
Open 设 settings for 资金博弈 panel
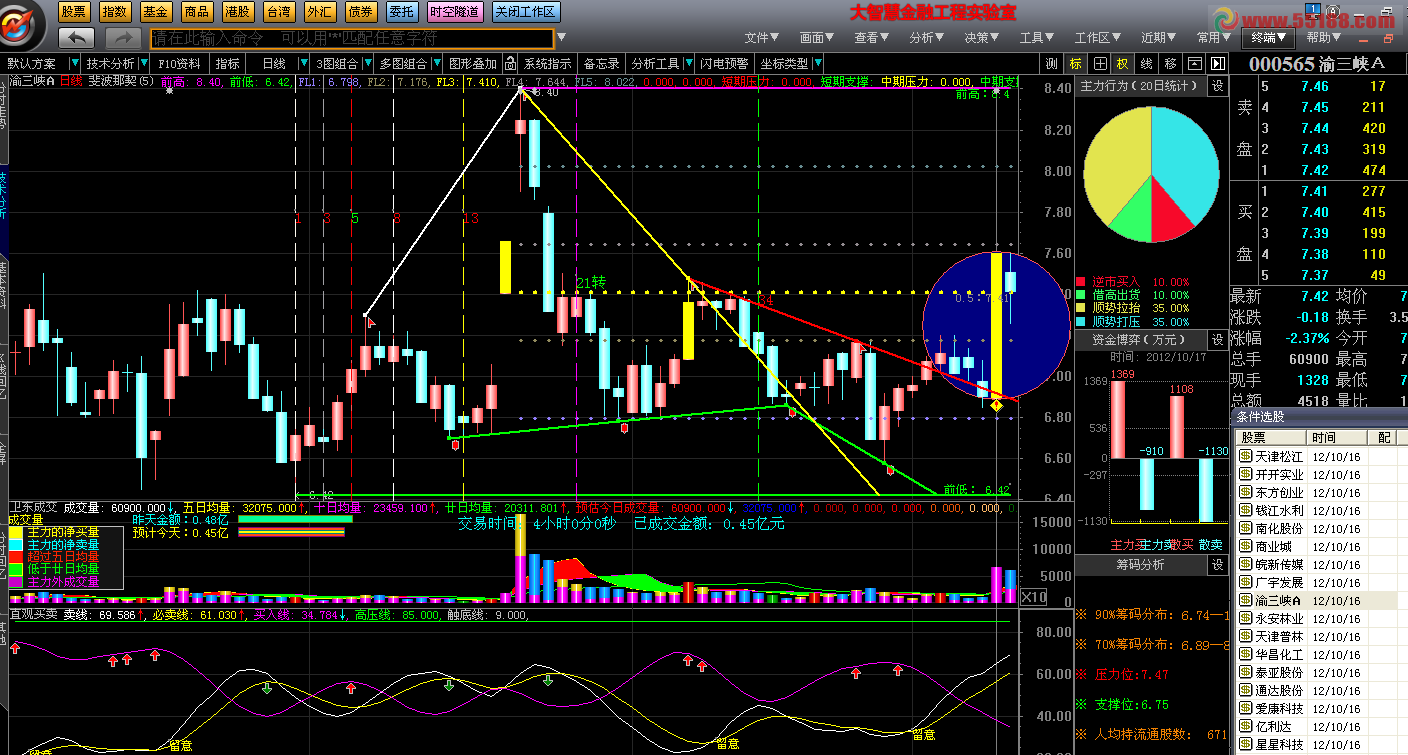pos(1217,340)
